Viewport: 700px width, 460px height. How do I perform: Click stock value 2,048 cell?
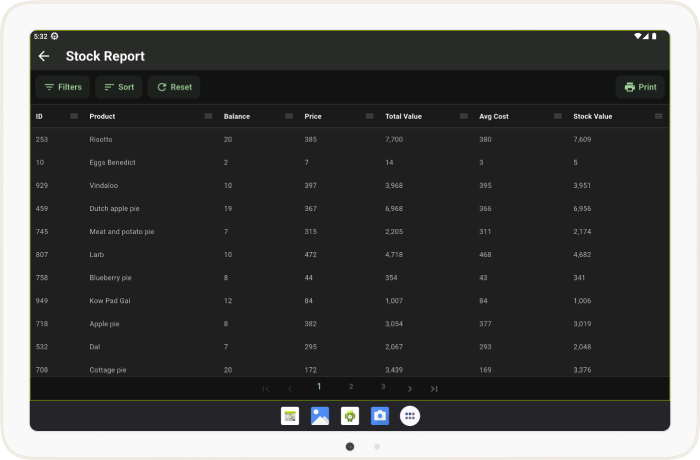click(582, 347)
